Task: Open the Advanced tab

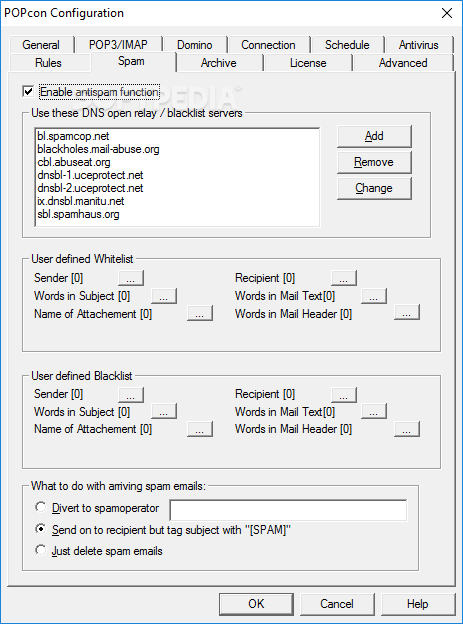Action: [x=403, y=63]
